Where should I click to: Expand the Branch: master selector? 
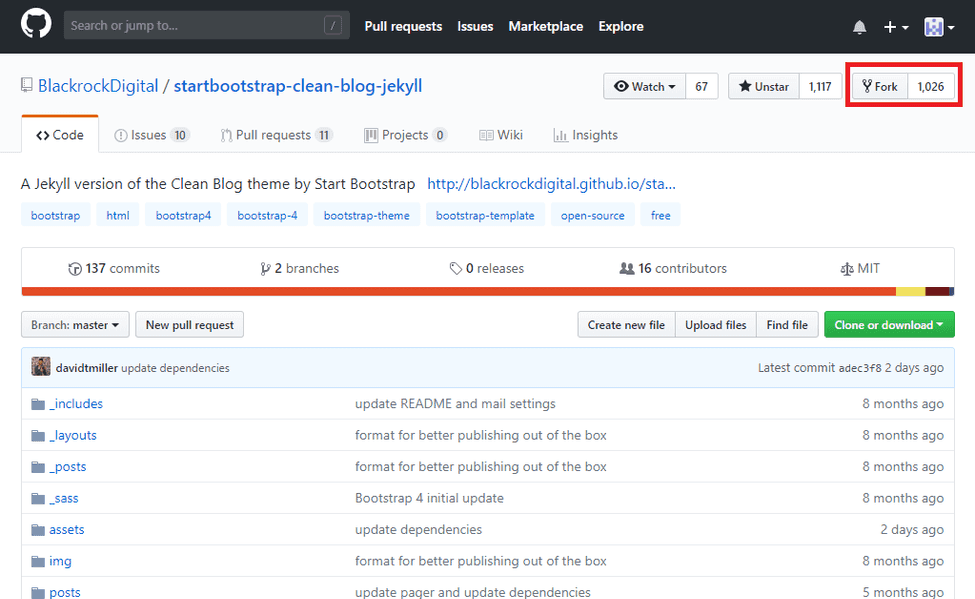[75, 325]
